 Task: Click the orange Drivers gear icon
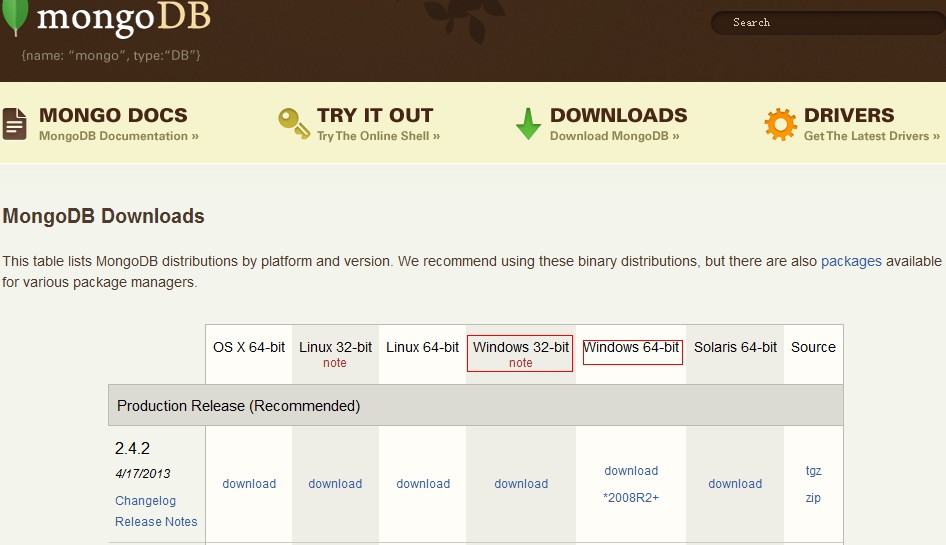781,124
